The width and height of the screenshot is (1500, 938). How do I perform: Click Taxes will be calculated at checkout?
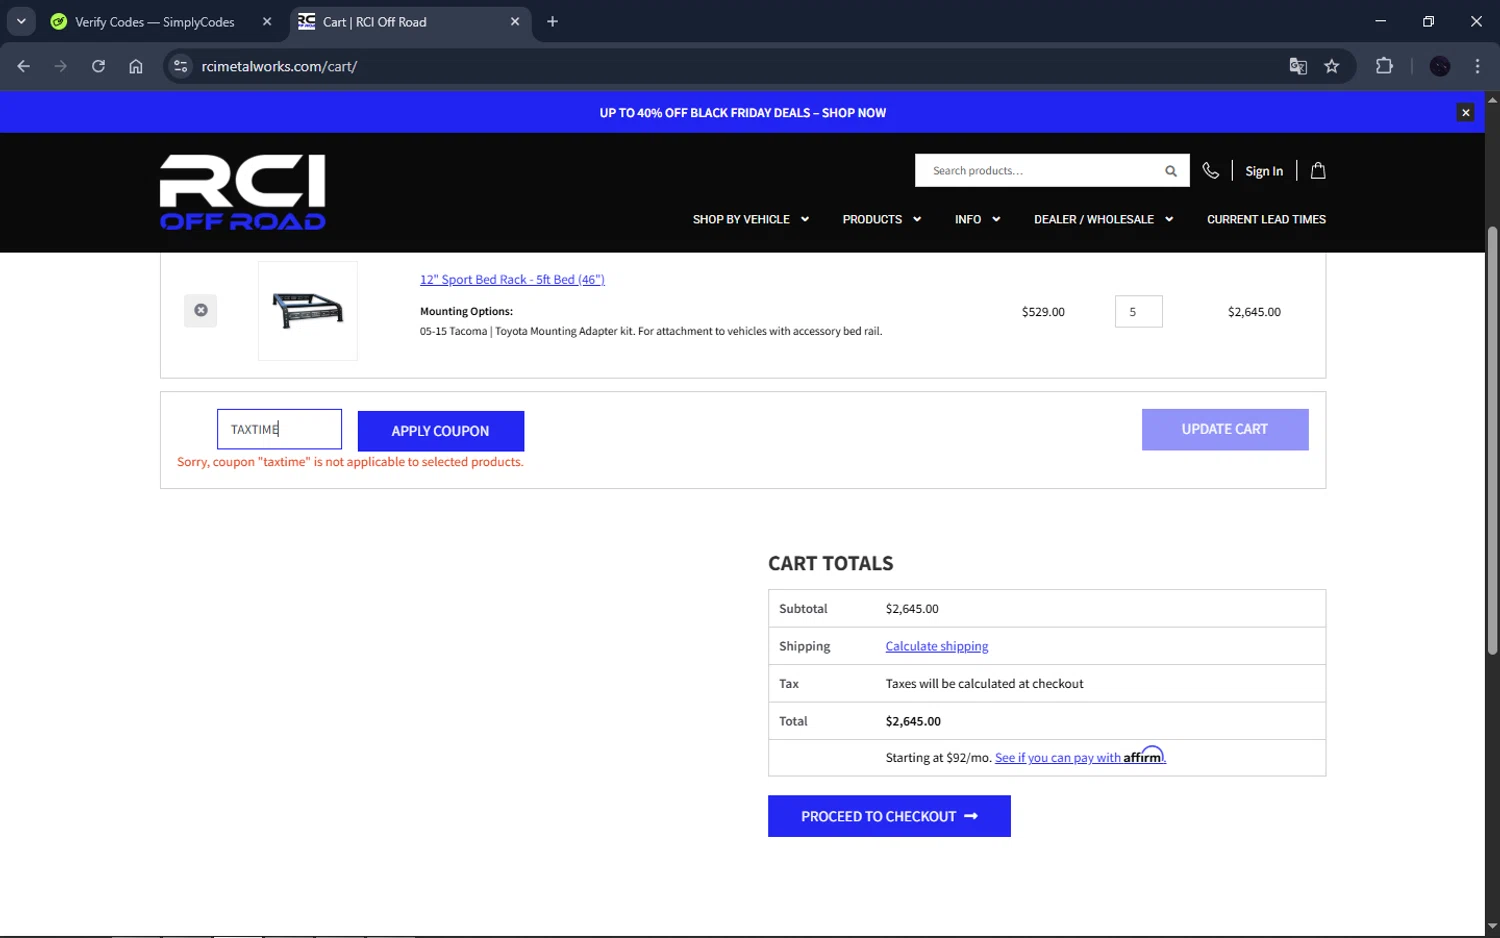point(984,684)
